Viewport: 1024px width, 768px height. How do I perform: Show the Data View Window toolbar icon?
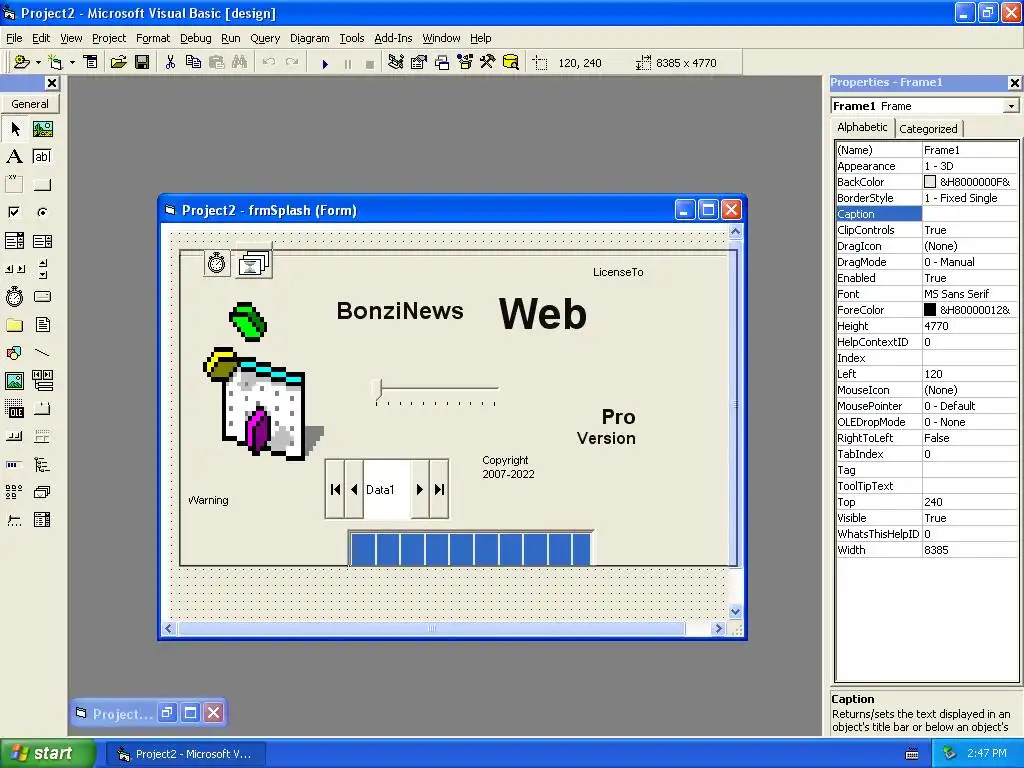(511, 62)
